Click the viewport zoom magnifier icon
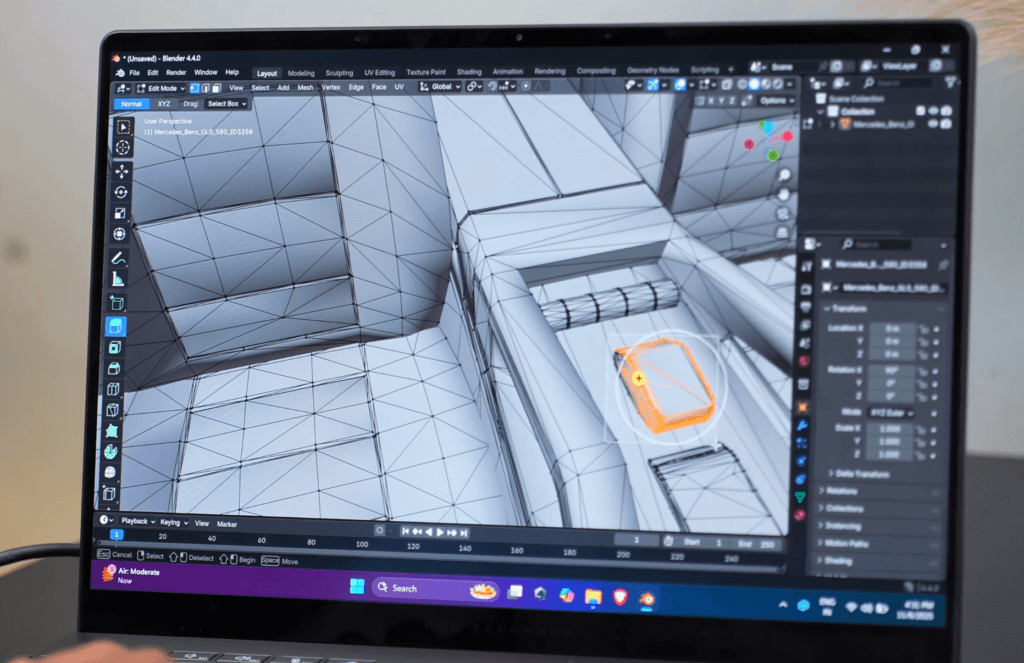Image resolution: width=1024 pixels, height=663 pixels. (x=784, y=175)
